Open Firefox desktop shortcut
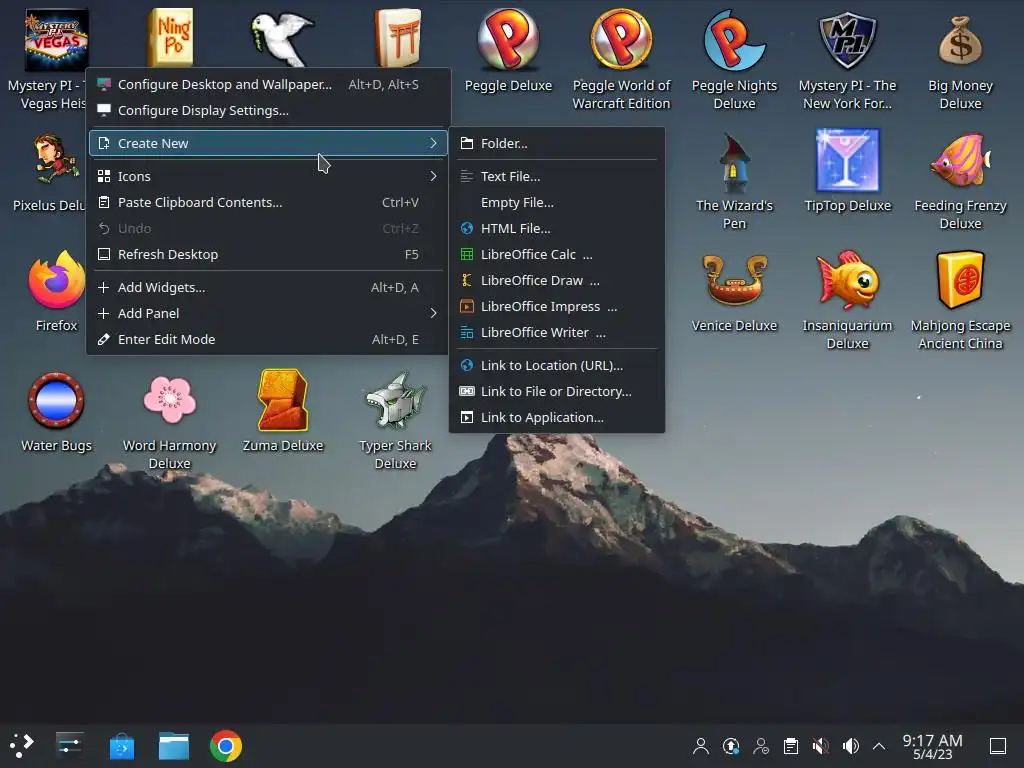This screenshot has height=768, width=1024. pos(56,281)
